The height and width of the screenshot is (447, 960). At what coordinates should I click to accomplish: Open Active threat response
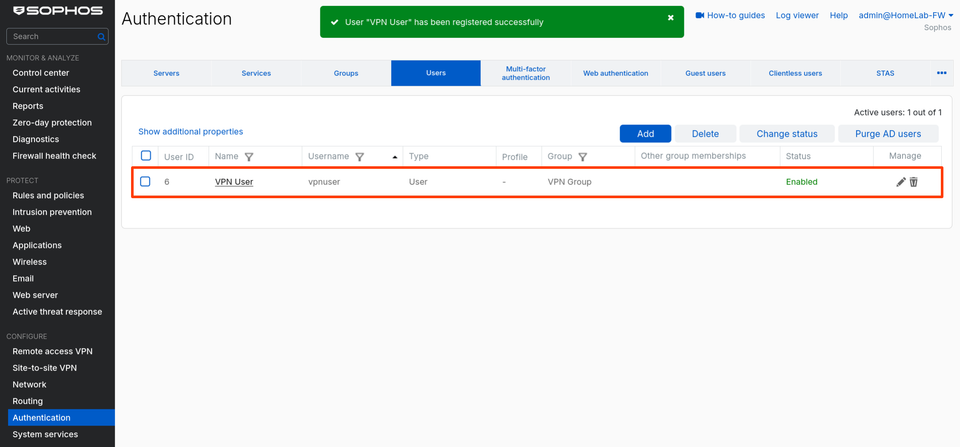tap(58, 311)
